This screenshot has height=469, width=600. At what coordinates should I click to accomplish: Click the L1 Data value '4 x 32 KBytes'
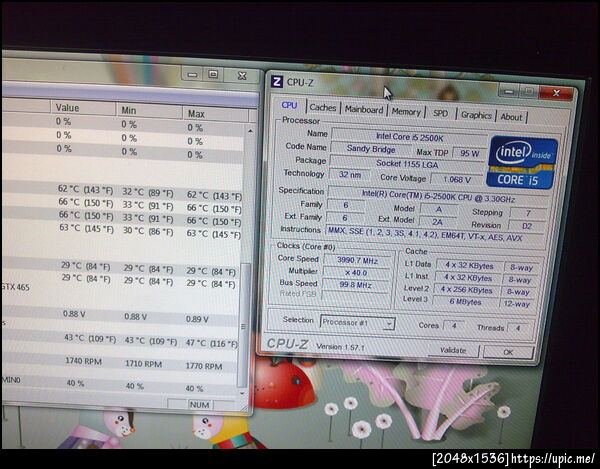tap(469, 266)
